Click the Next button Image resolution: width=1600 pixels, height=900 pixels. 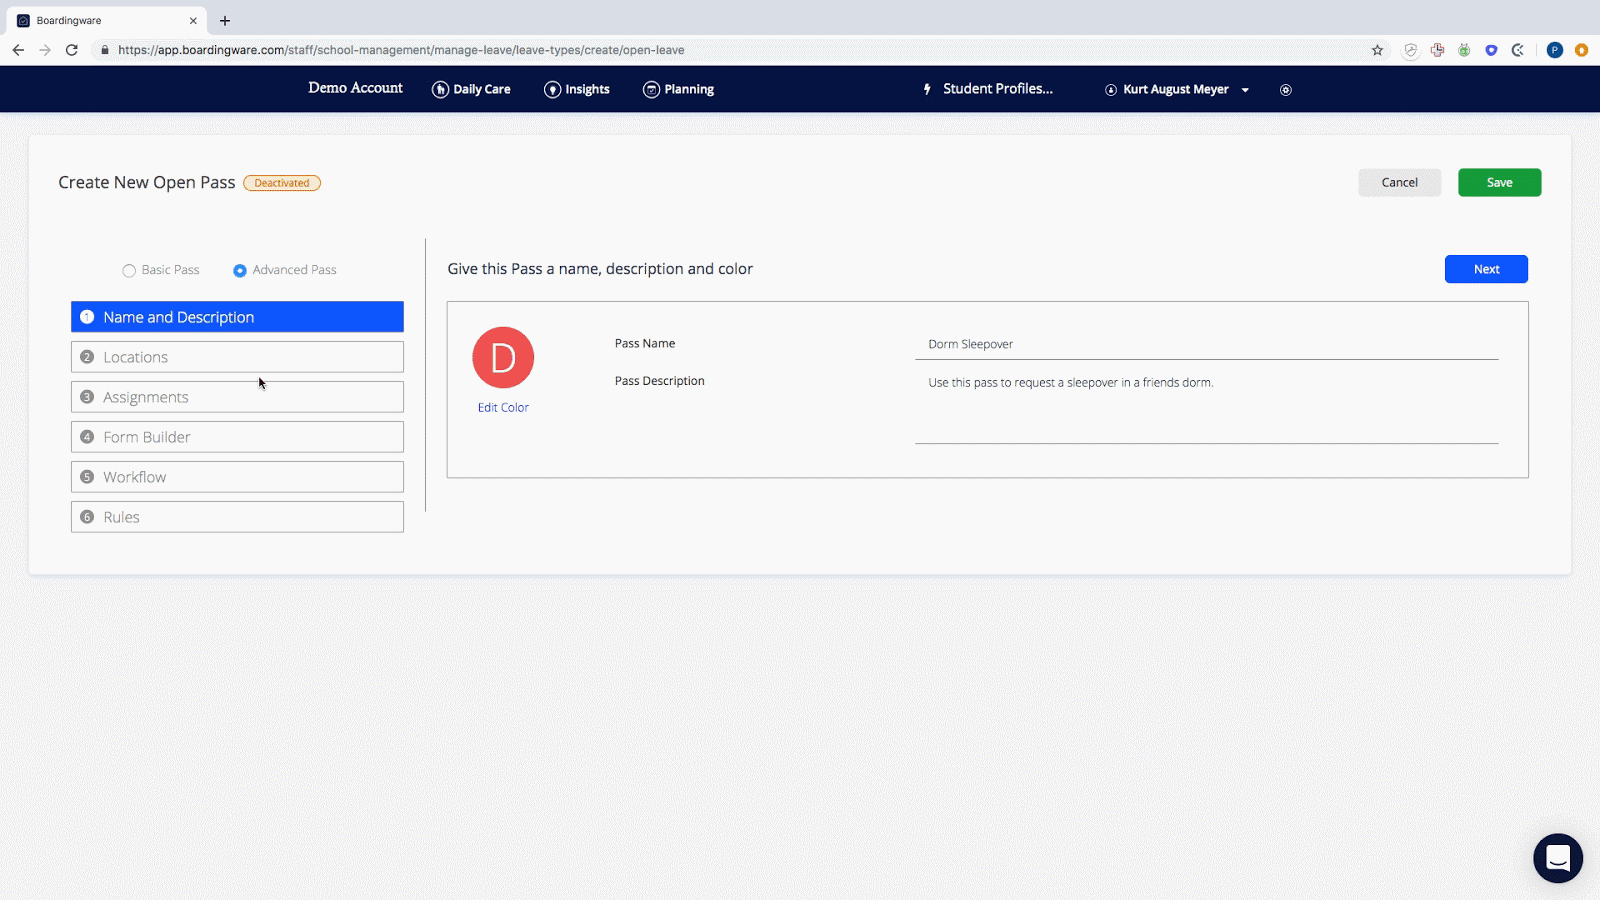(x=1486, y=269)
